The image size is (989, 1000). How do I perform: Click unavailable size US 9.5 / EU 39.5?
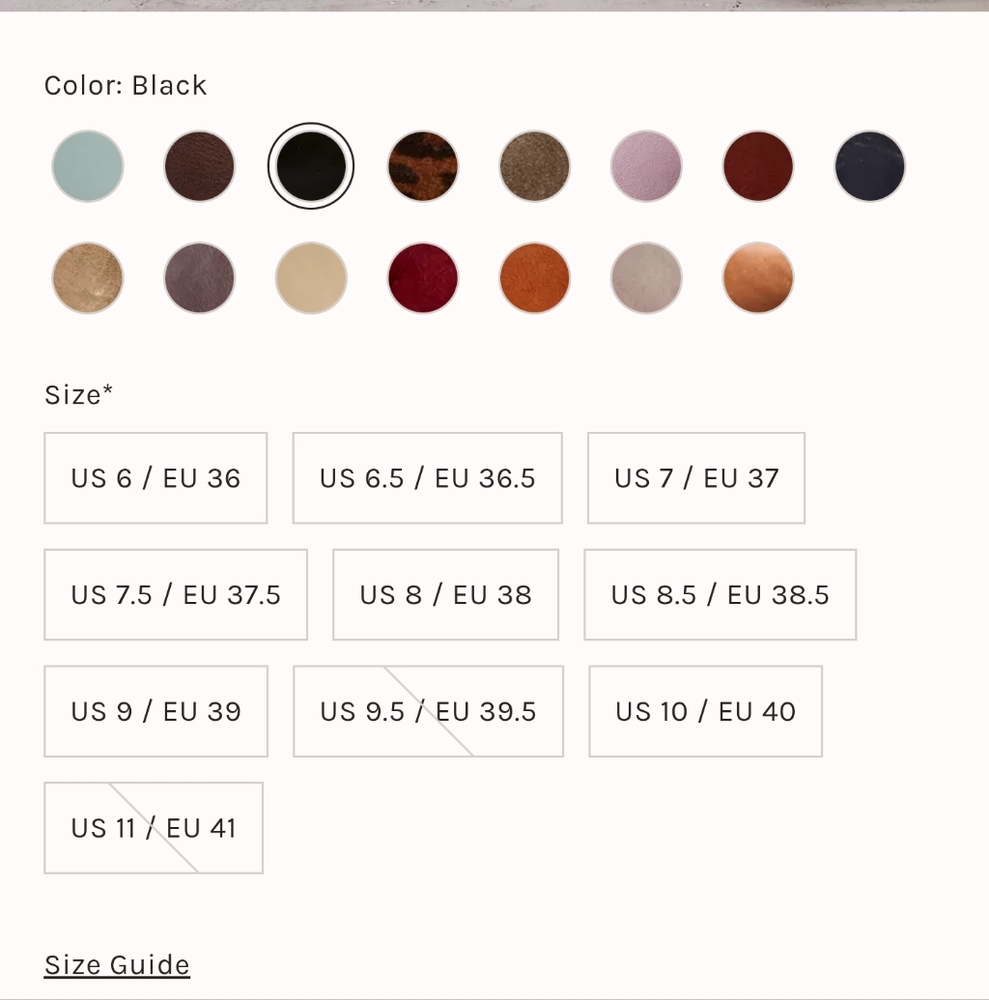(428, 711)
